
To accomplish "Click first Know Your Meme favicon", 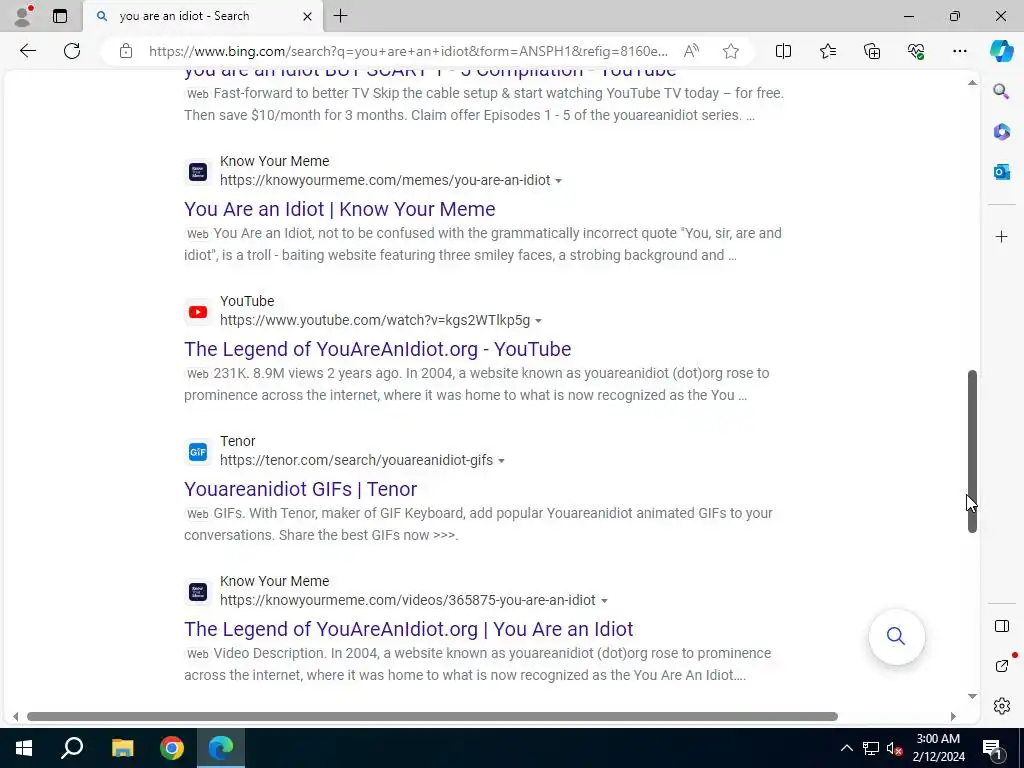I will coord(198,172).
